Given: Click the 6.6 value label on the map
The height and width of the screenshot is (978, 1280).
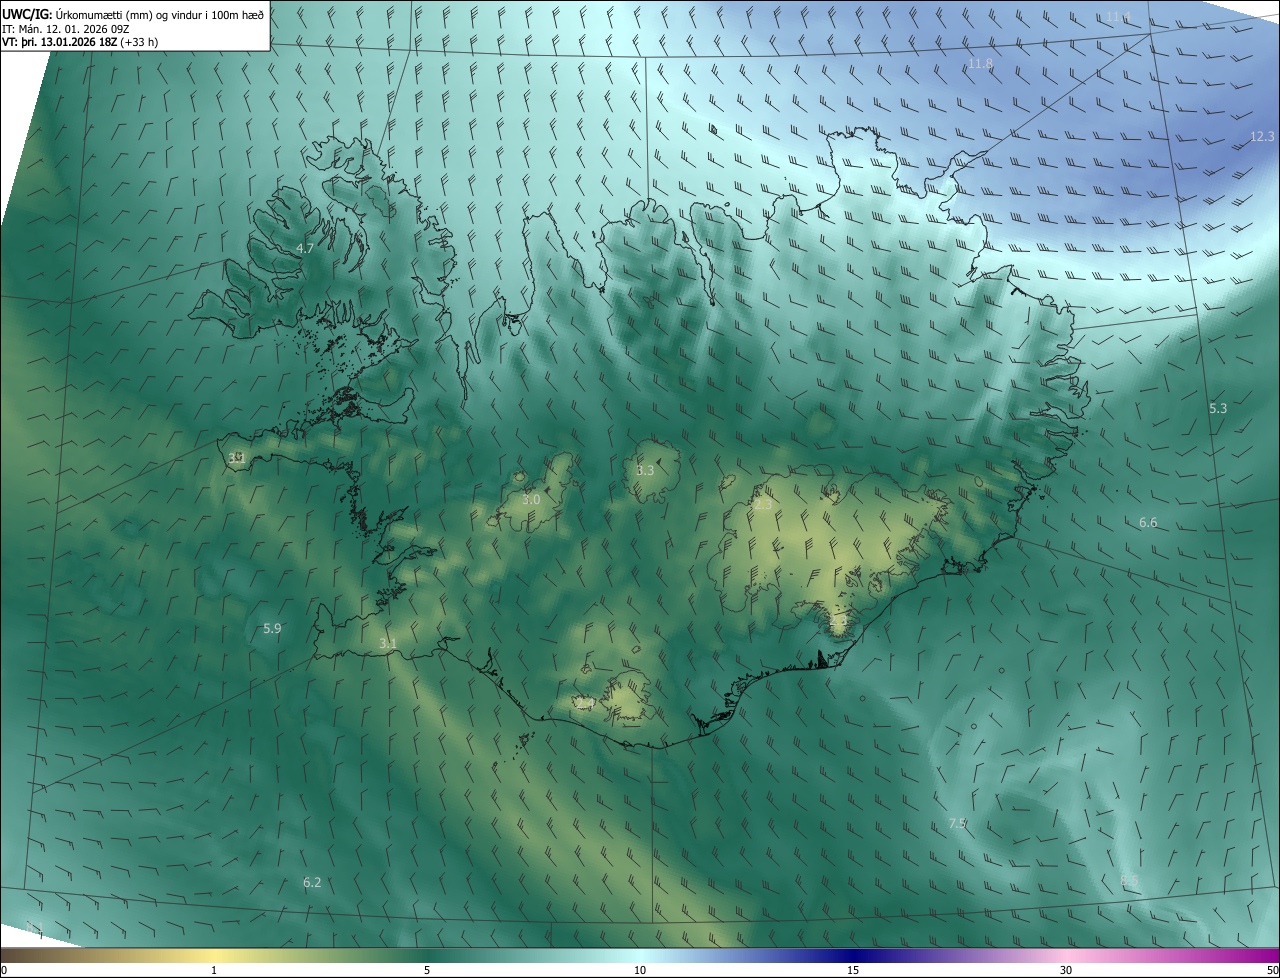Looking at the screenshot, I should coord(1148,522).
